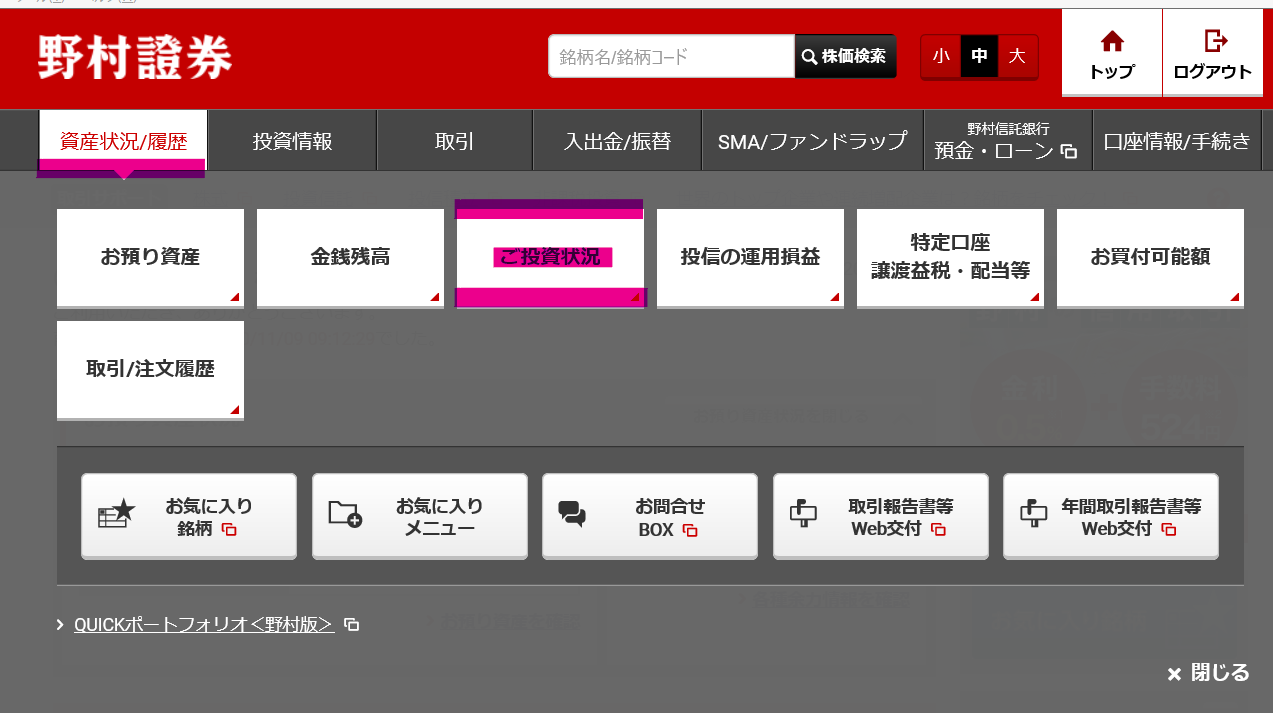Open お気に入りメニュー button
Image resolution: width=1273 pixels, height=713 pixels.
click(420, 517)
